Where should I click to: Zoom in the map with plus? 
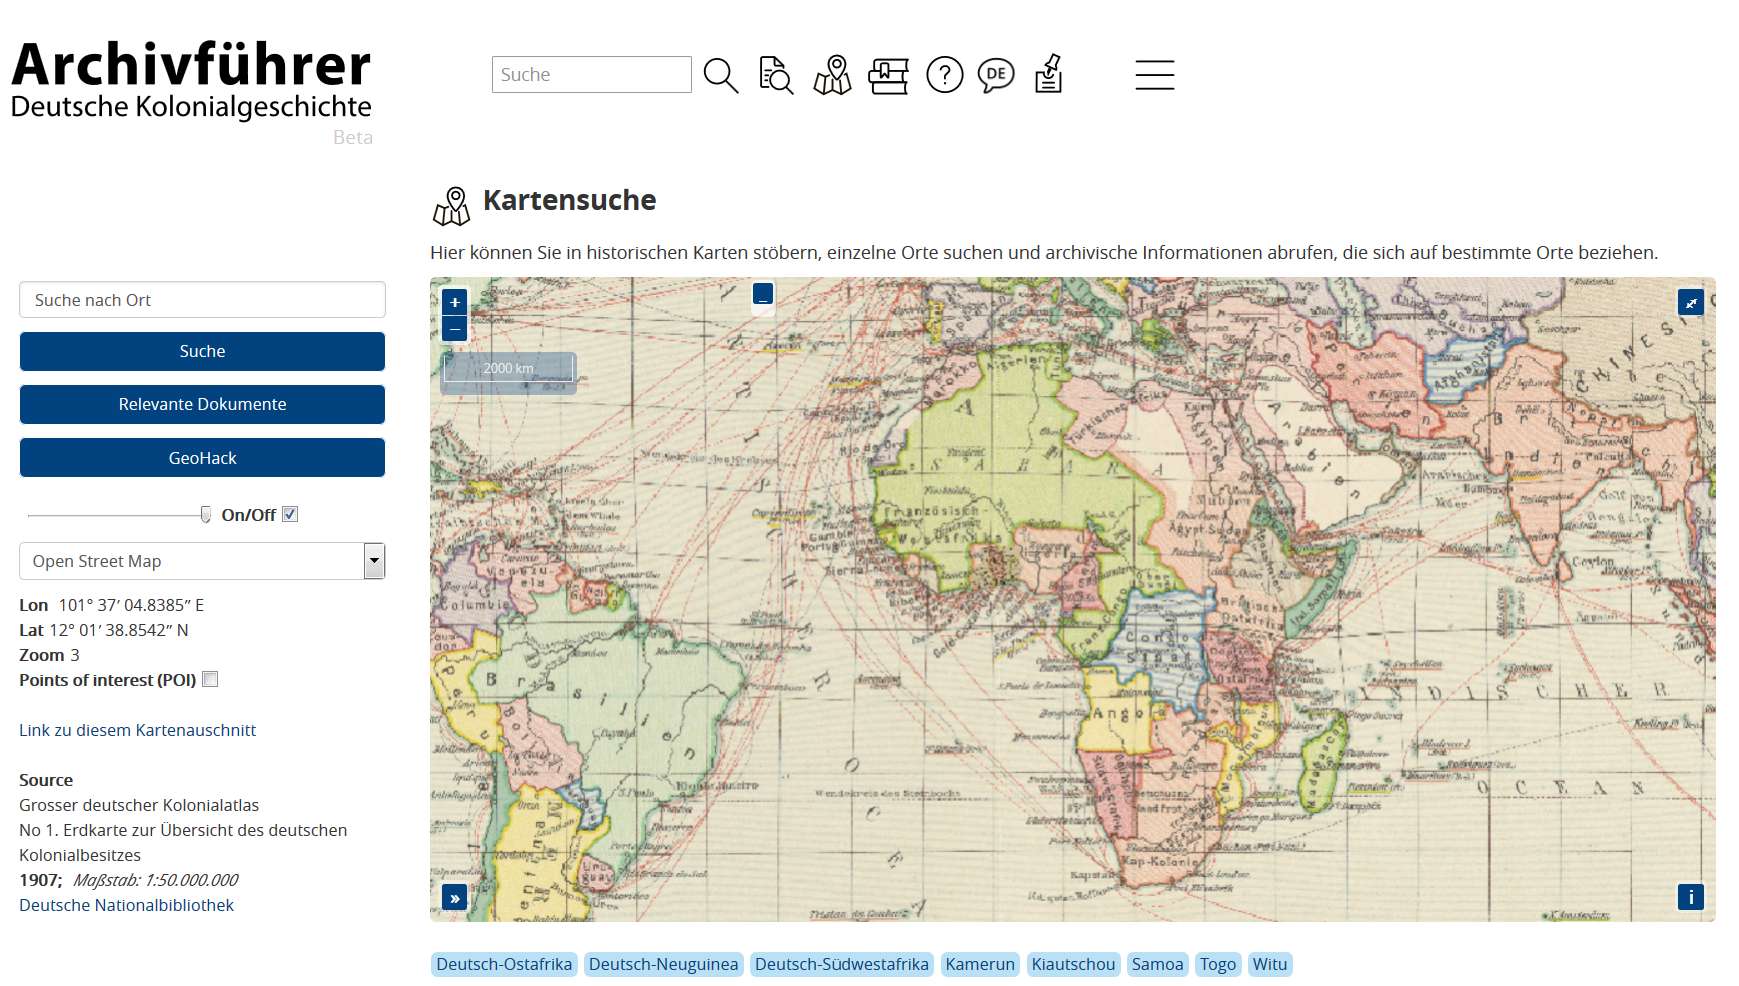(x=455, y=302)
